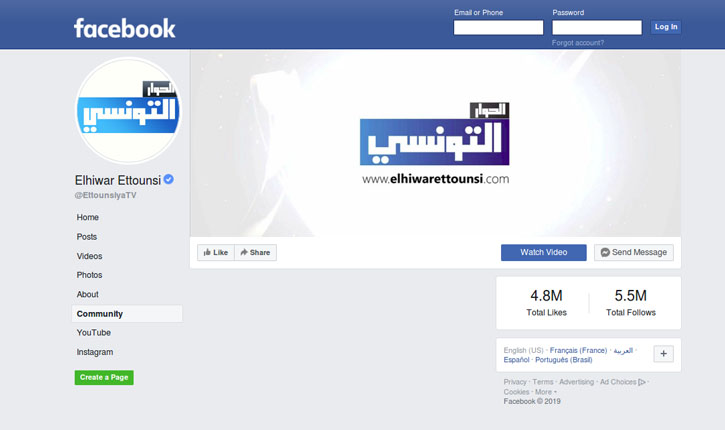Image resolution: width=725 pixels, height=430 pixels.
Task: Click the thumbs-up Like button
Action: [216, 252]
